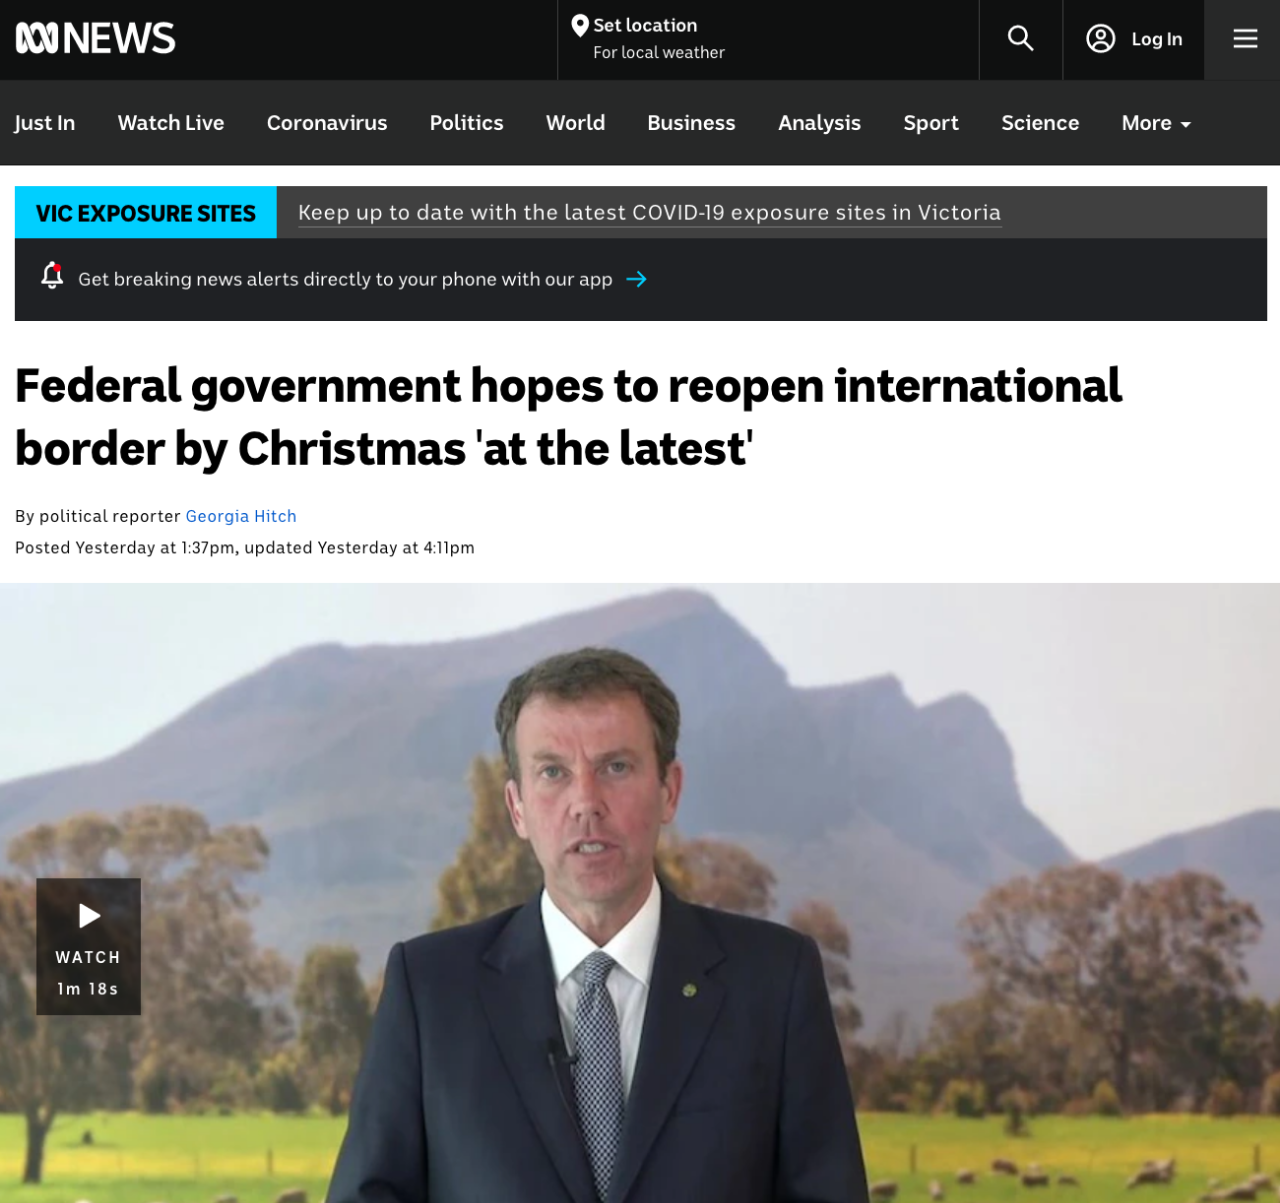Open the Just In section

coord(45,123)
